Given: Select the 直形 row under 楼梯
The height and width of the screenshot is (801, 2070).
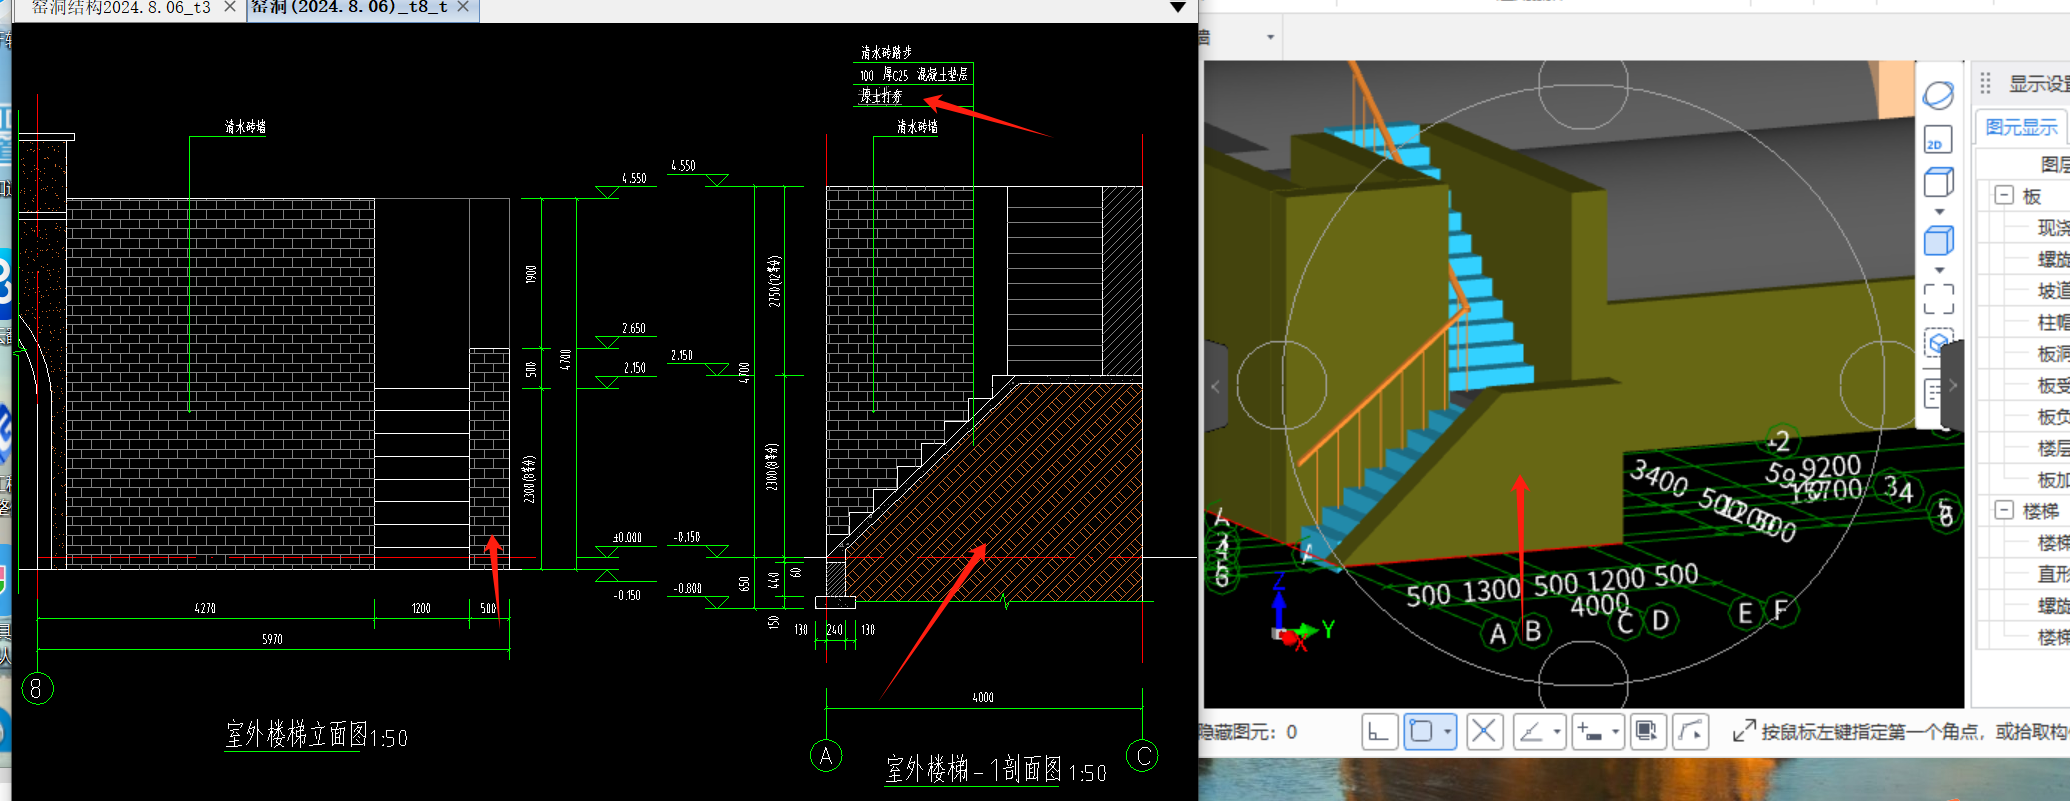Looking at the screenshot, I should 2053,574.
